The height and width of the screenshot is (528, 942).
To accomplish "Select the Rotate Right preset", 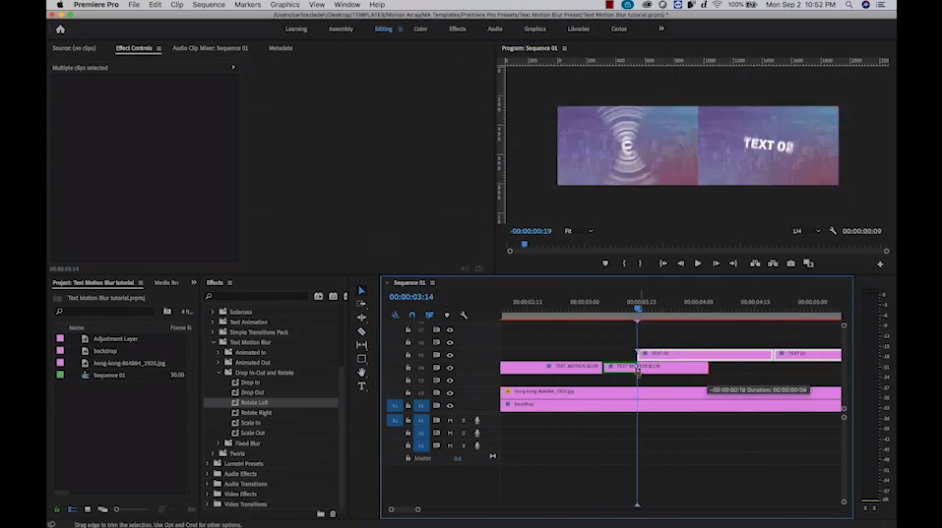I will pos(256,412).
